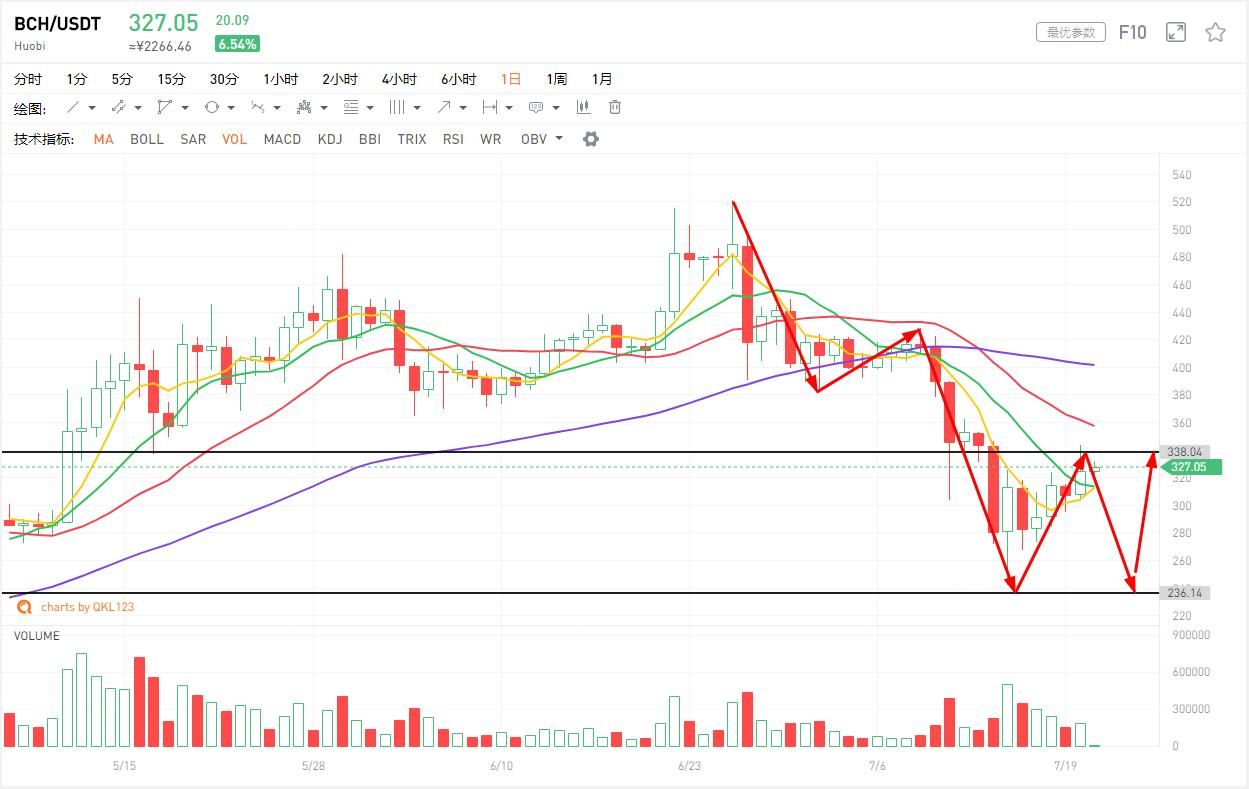The width and height of the screenshot is (1249, 789).
Task: Expand the text annotation dropdown arrow
Action: (556, 108)
